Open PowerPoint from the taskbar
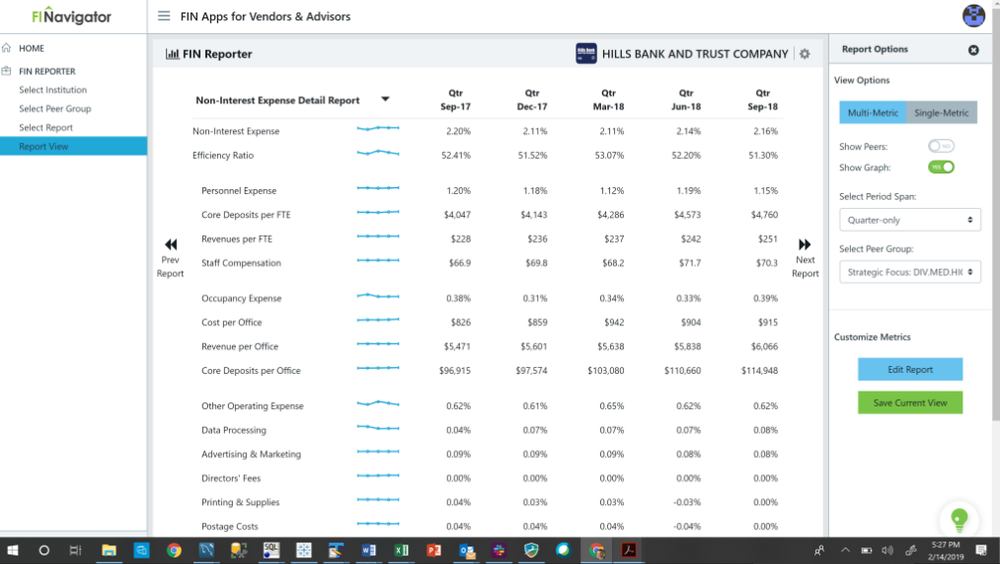 pos(434,550)
